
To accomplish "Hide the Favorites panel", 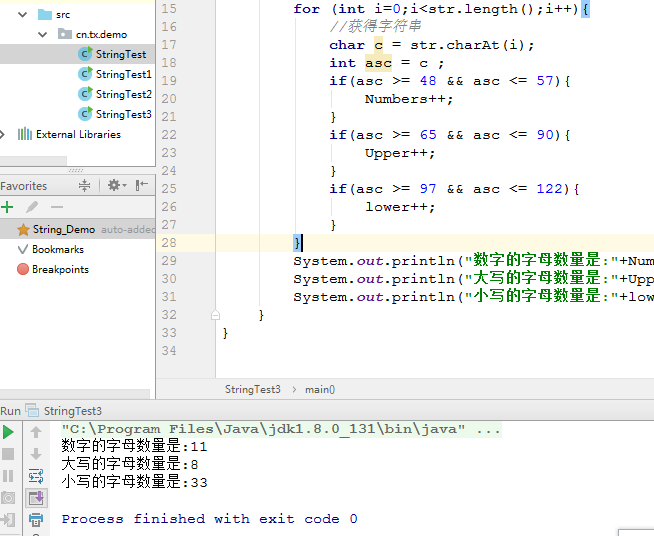I will click(142, 185).
